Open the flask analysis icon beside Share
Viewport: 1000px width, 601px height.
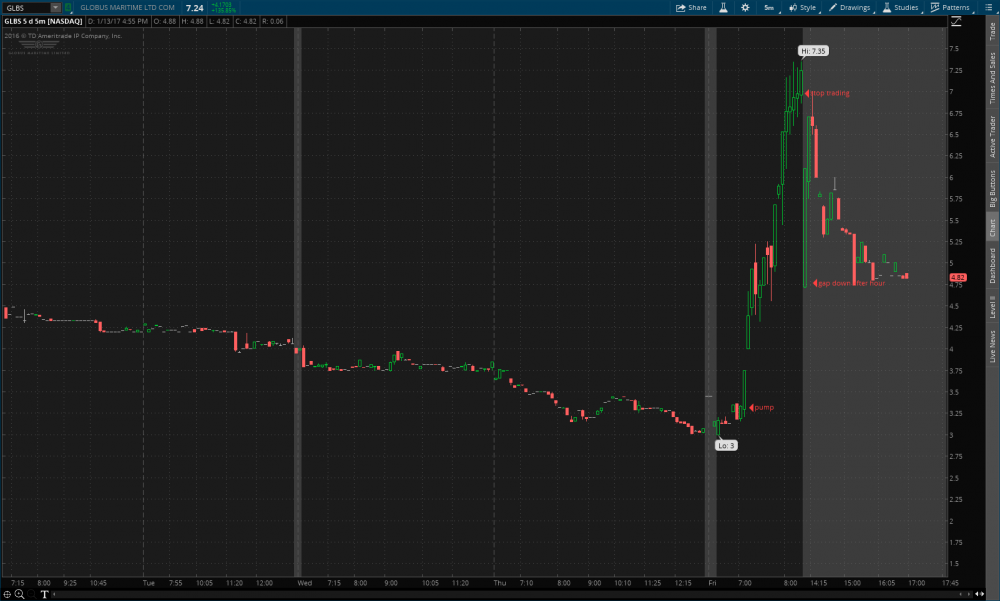[723, 7]
